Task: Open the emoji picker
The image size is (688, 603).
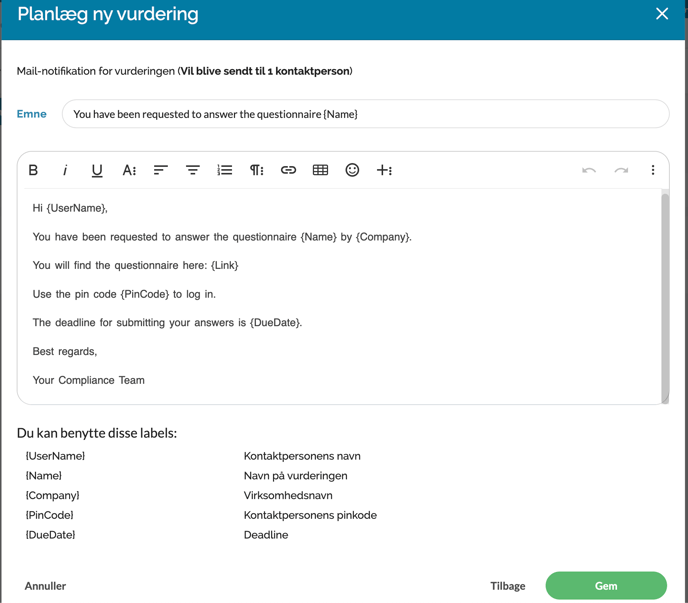Action: (x=352, y=170)
